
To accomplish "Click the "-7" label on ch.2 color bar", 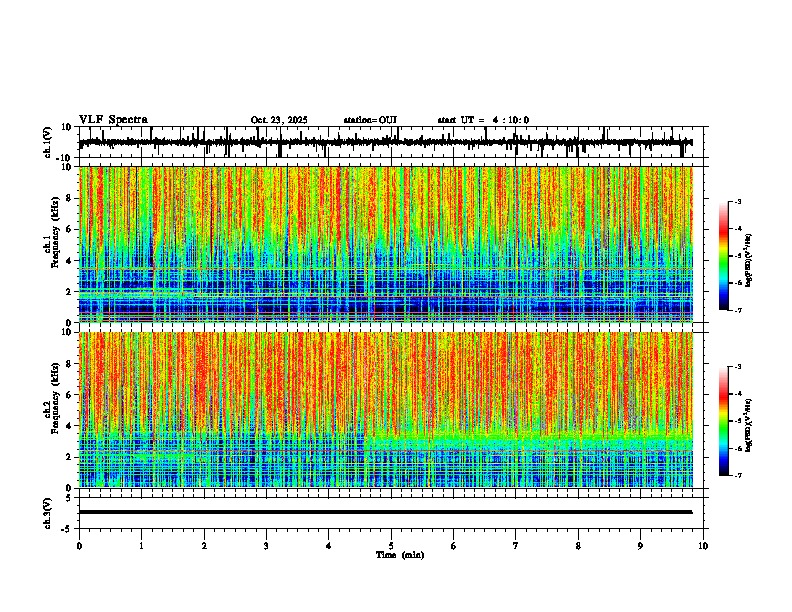I will (x=737, y=475).
